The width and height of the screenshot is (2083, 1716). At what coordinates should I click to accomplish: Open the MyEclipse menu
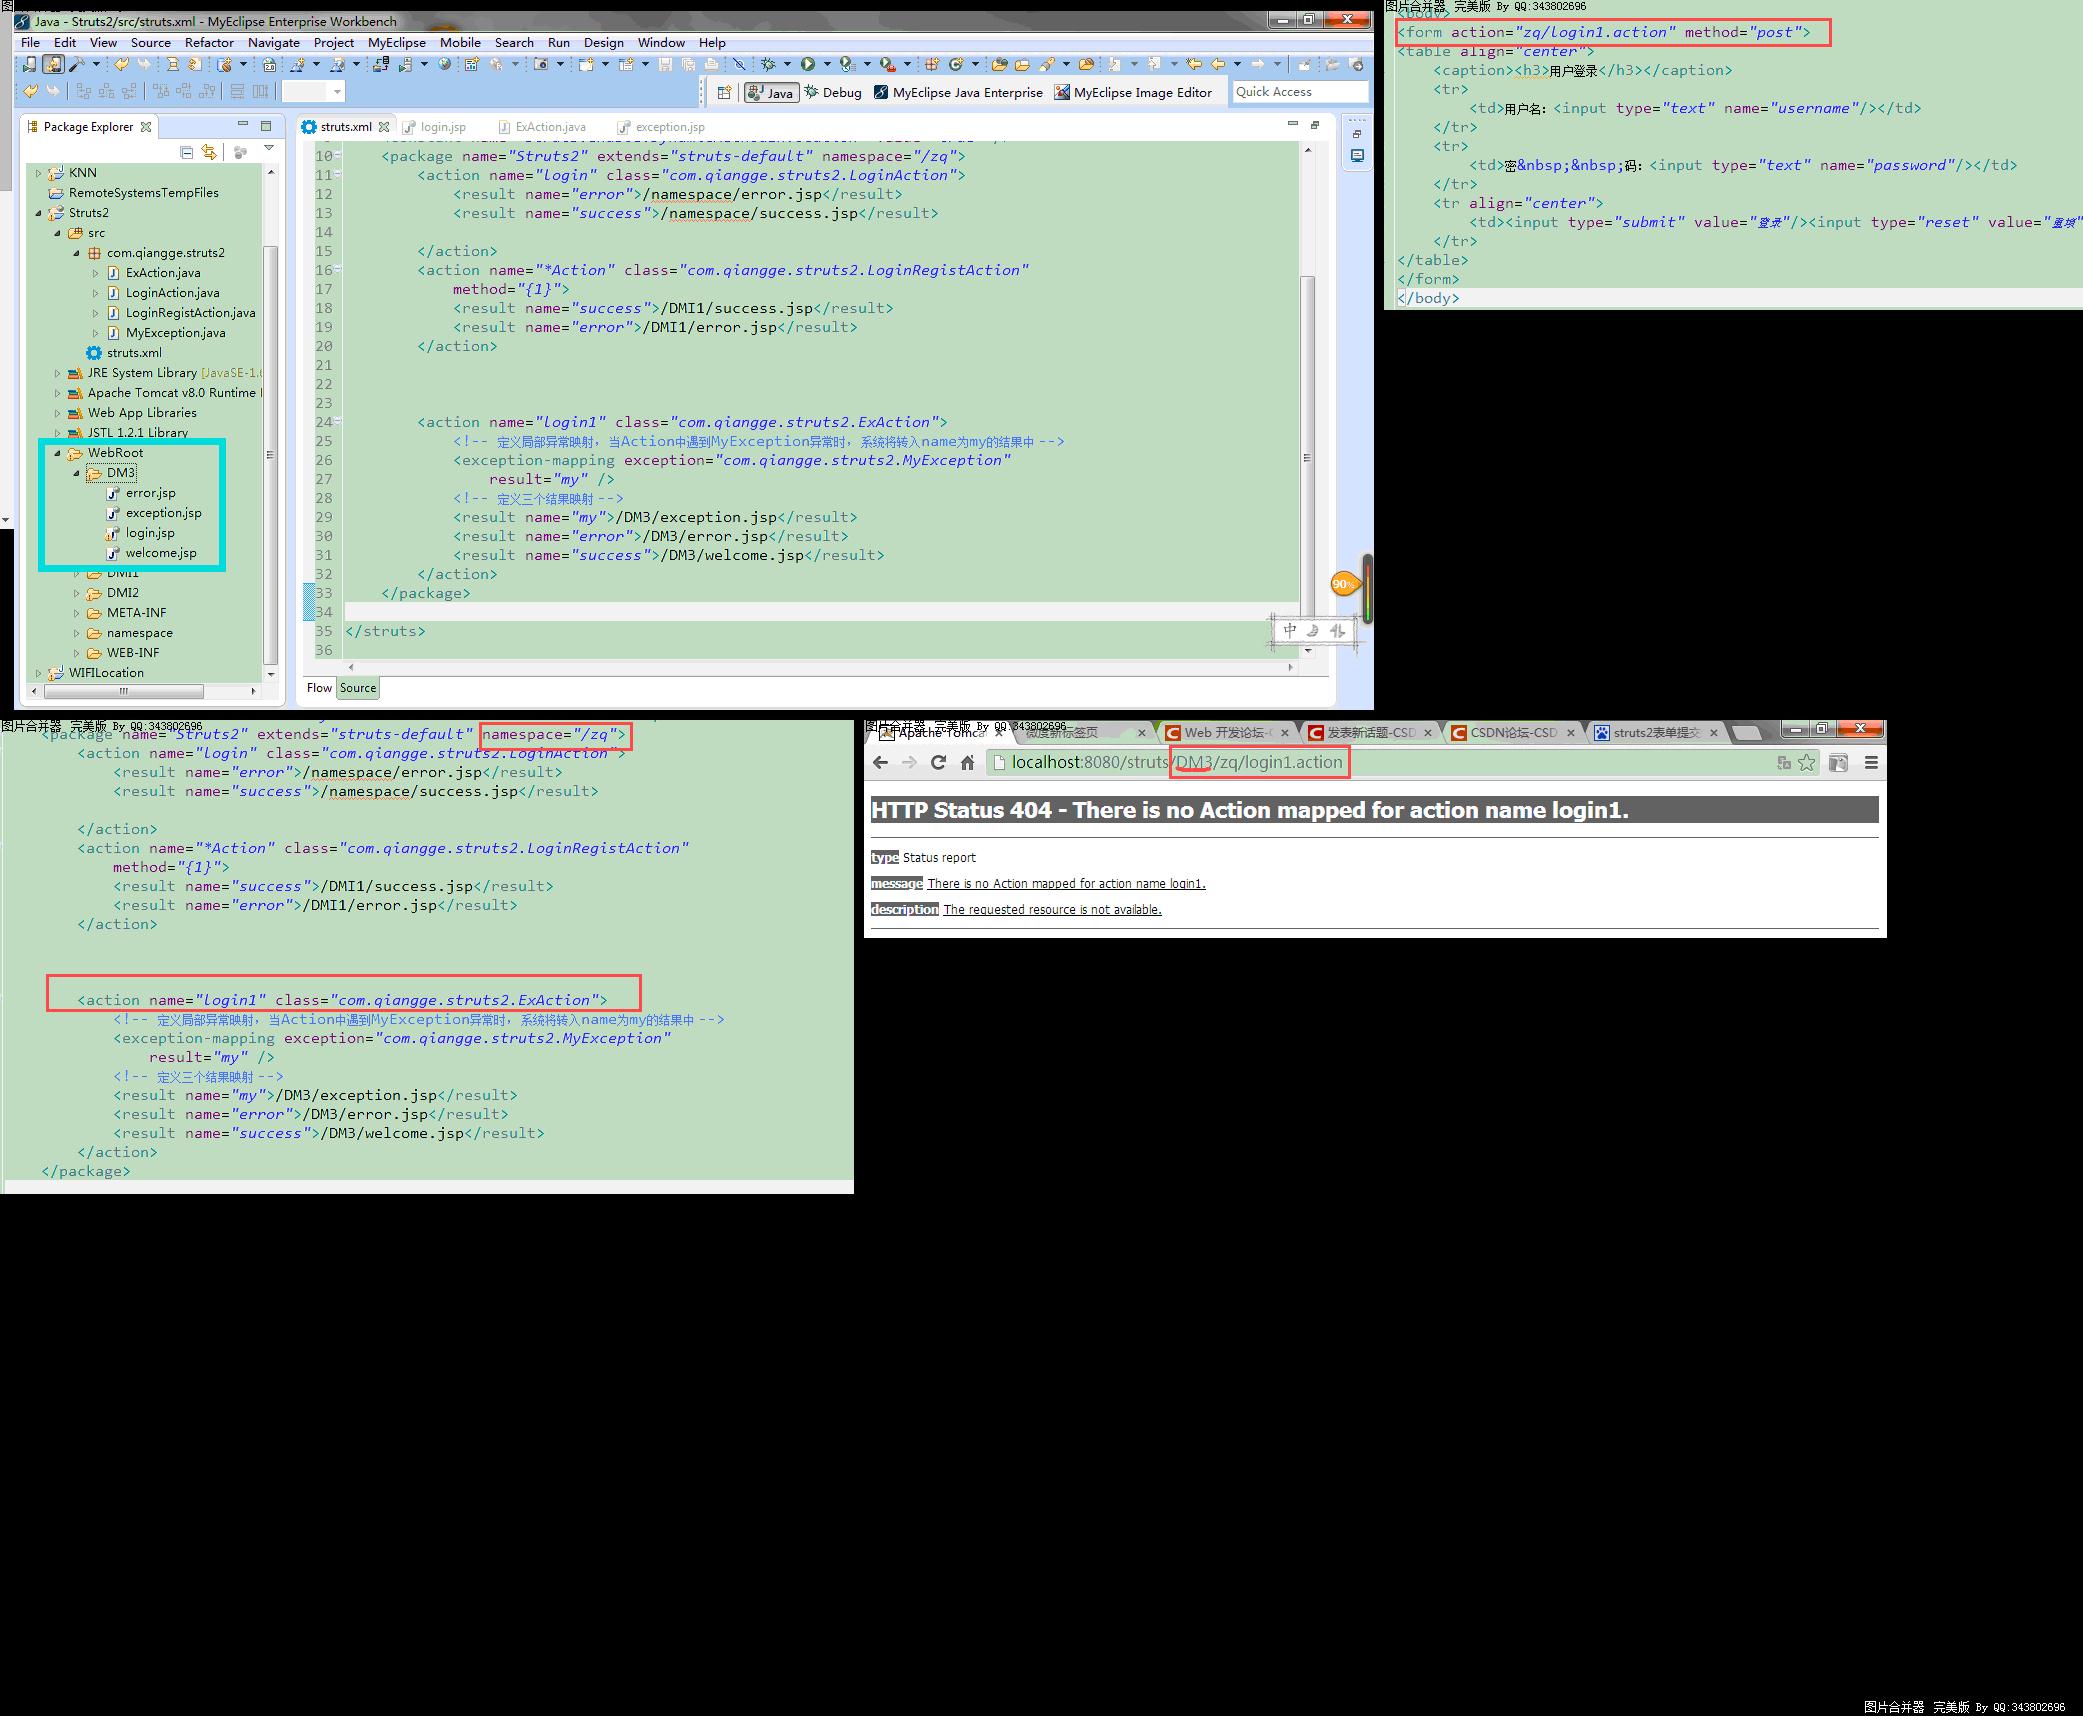coord(396,43)
